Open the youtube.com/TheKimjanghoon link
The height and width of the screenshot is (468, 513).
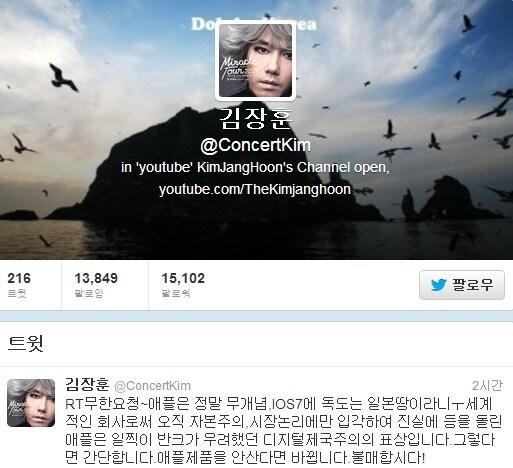point(255,189)
